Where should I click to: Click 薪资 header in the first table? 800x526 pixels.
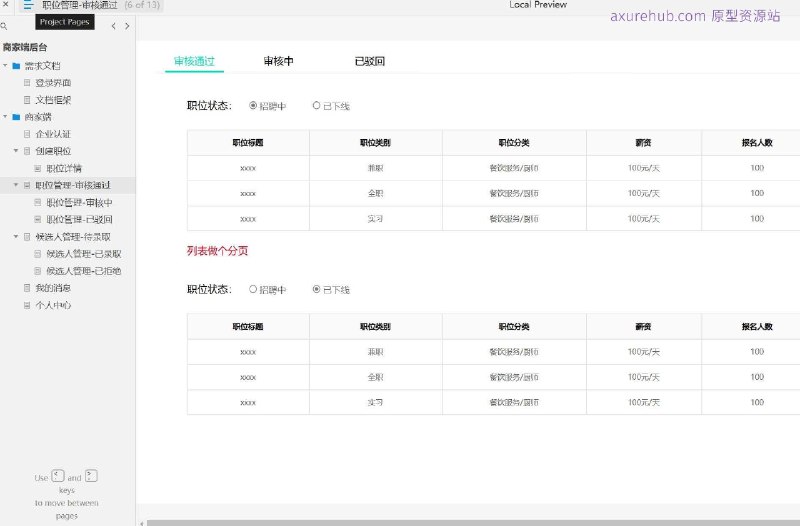click(x=643, y=143)
